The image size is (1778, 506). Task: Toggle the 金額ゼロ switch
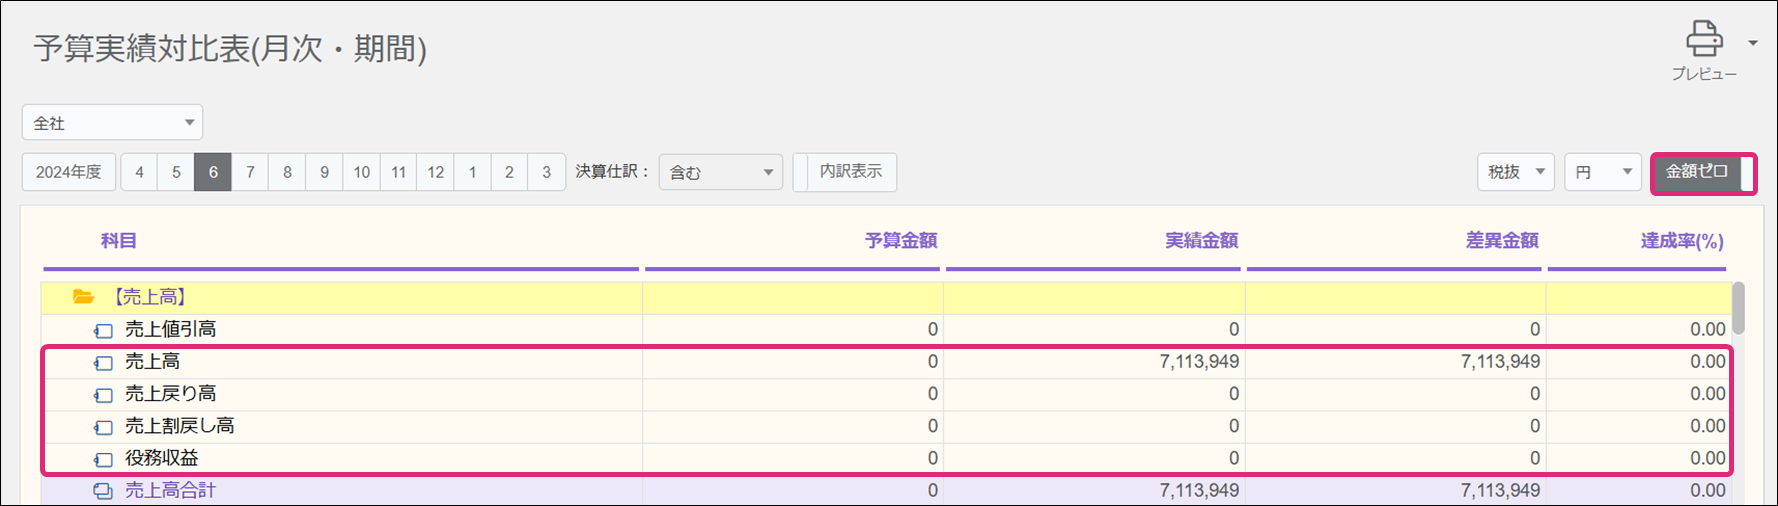pyautogui.click(x=1703, y=172)
